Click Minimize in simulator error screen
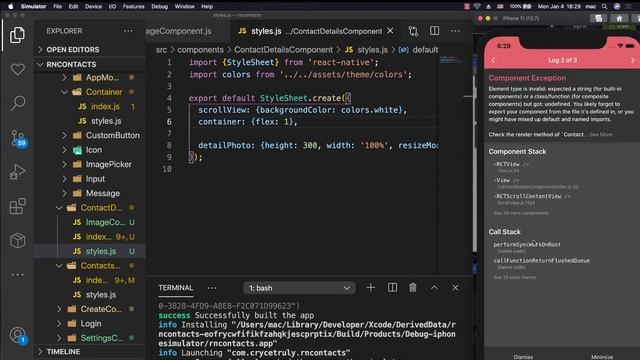The height and width of the screenshot is (360, 640). (602, 357)
